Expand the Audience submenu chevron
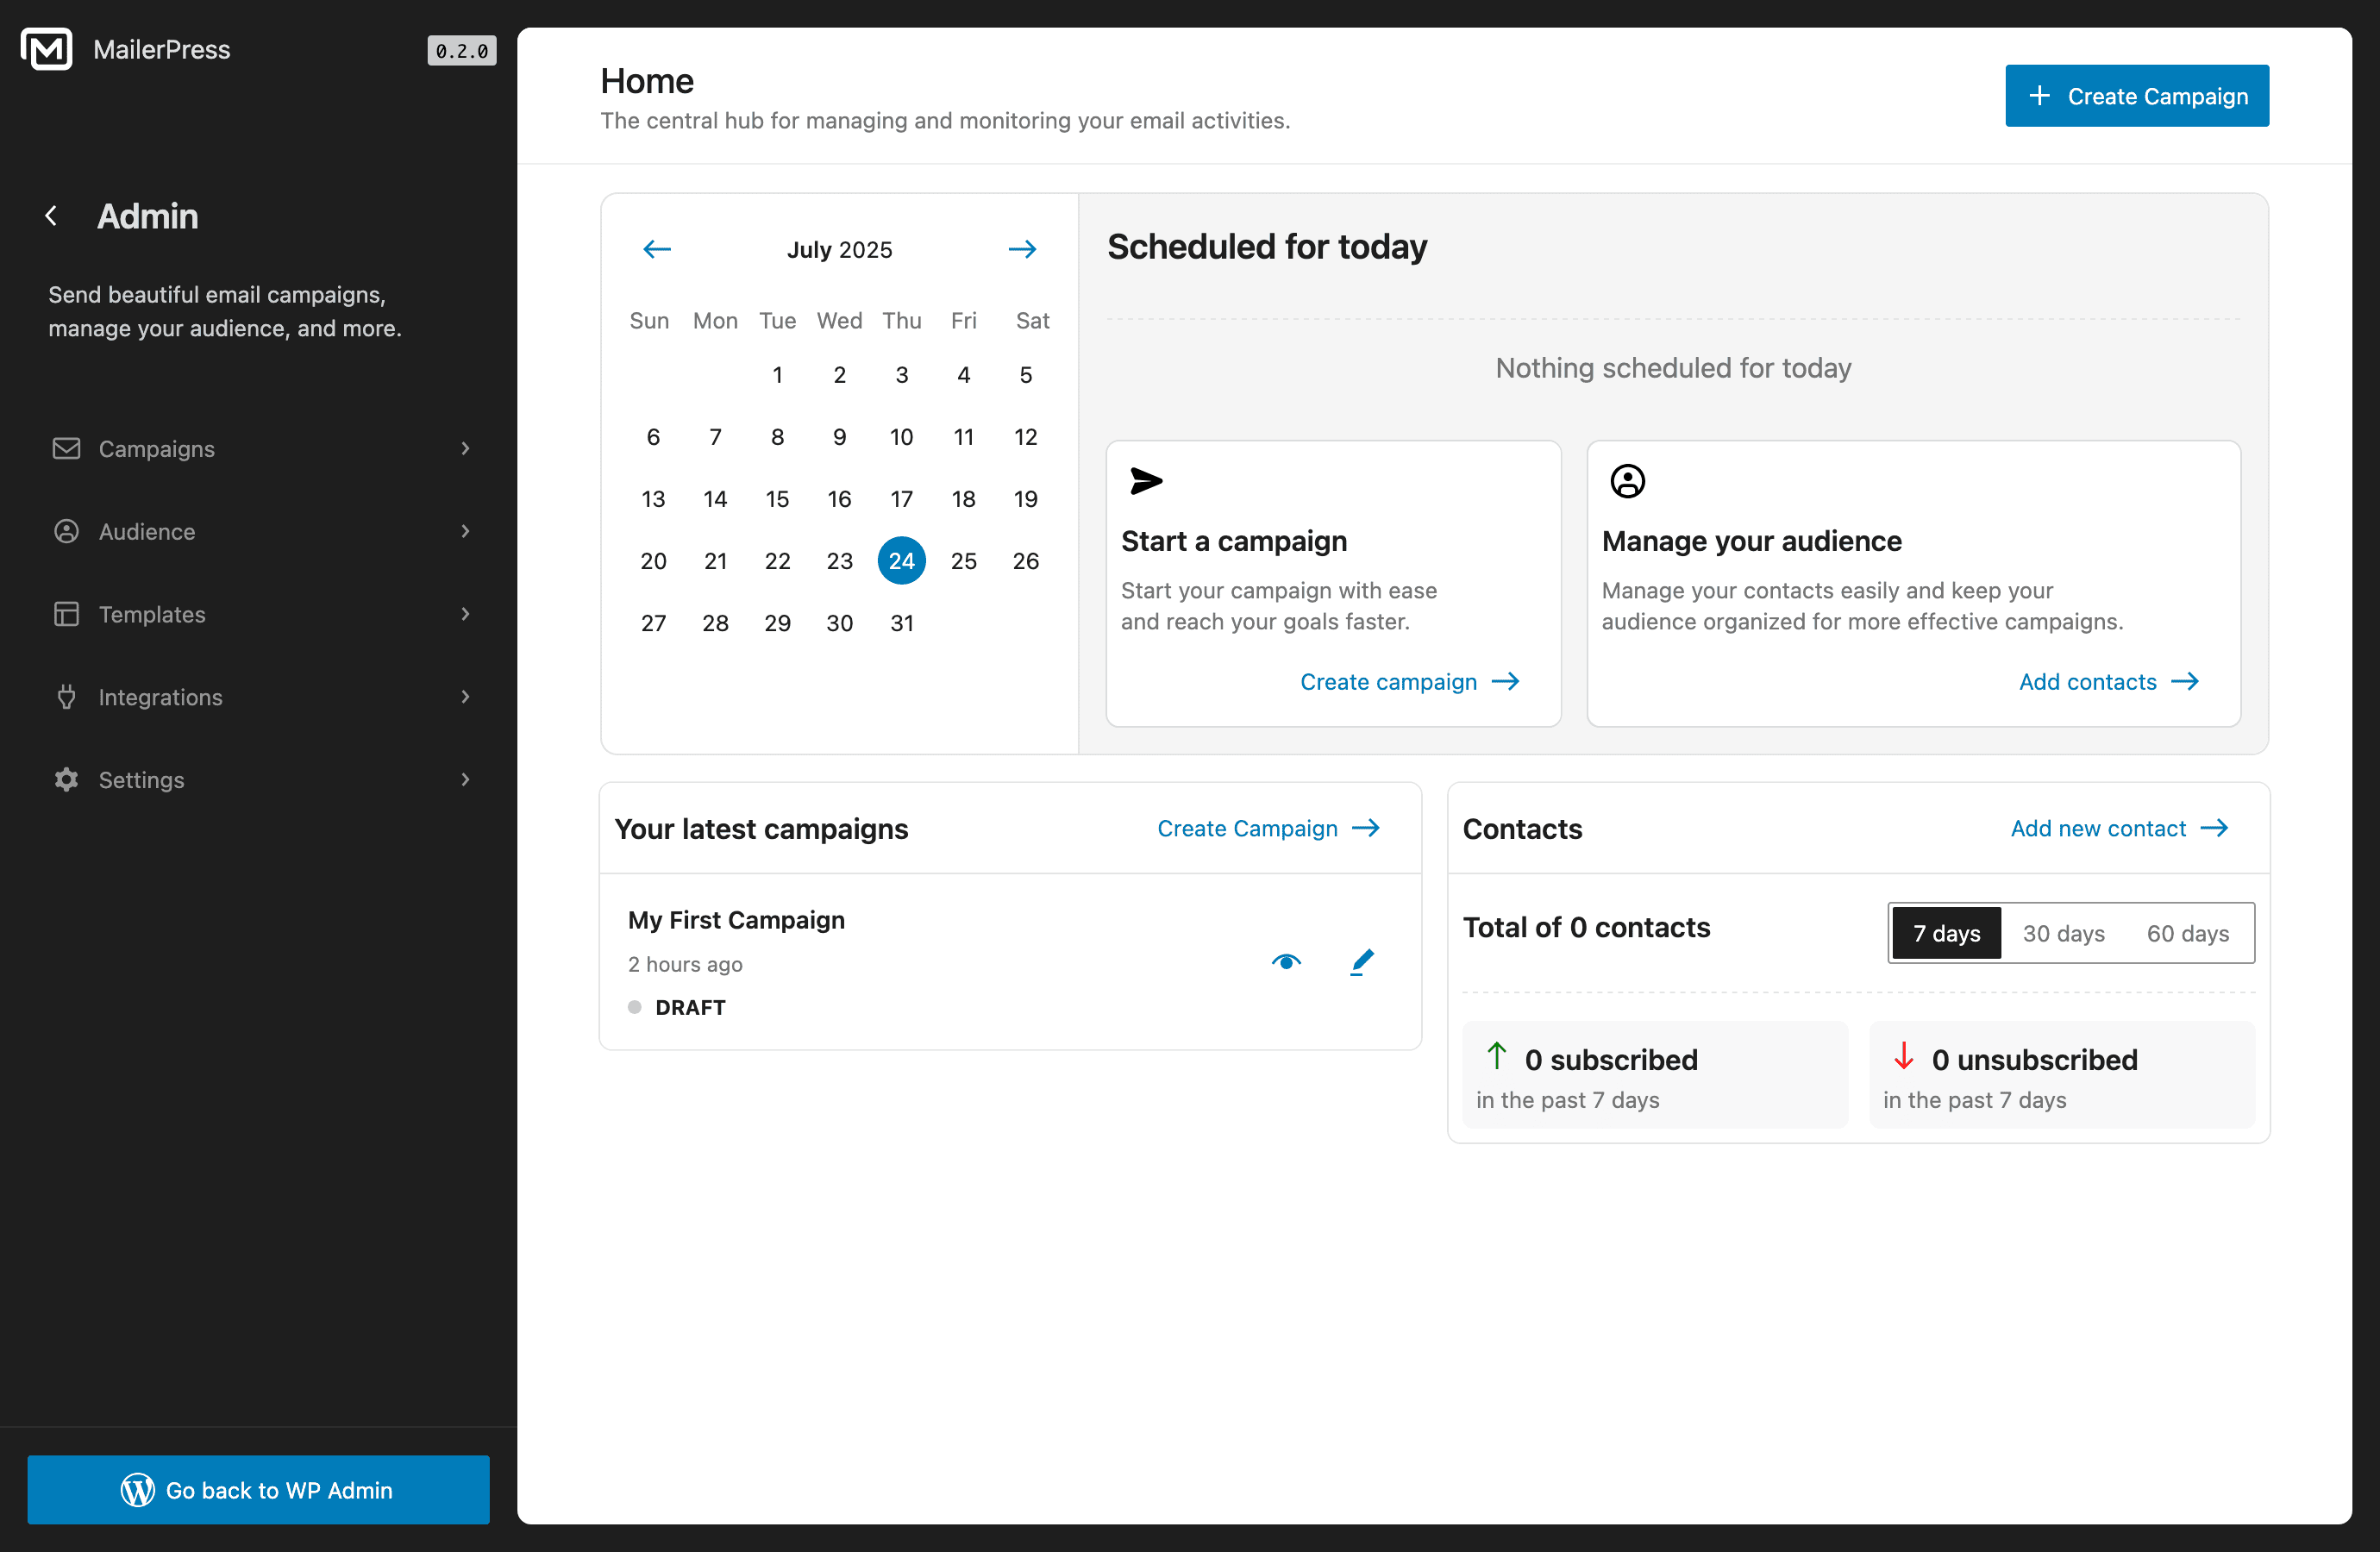The width and height of the screenshot is (2380, 1552). tap(466, 531)
